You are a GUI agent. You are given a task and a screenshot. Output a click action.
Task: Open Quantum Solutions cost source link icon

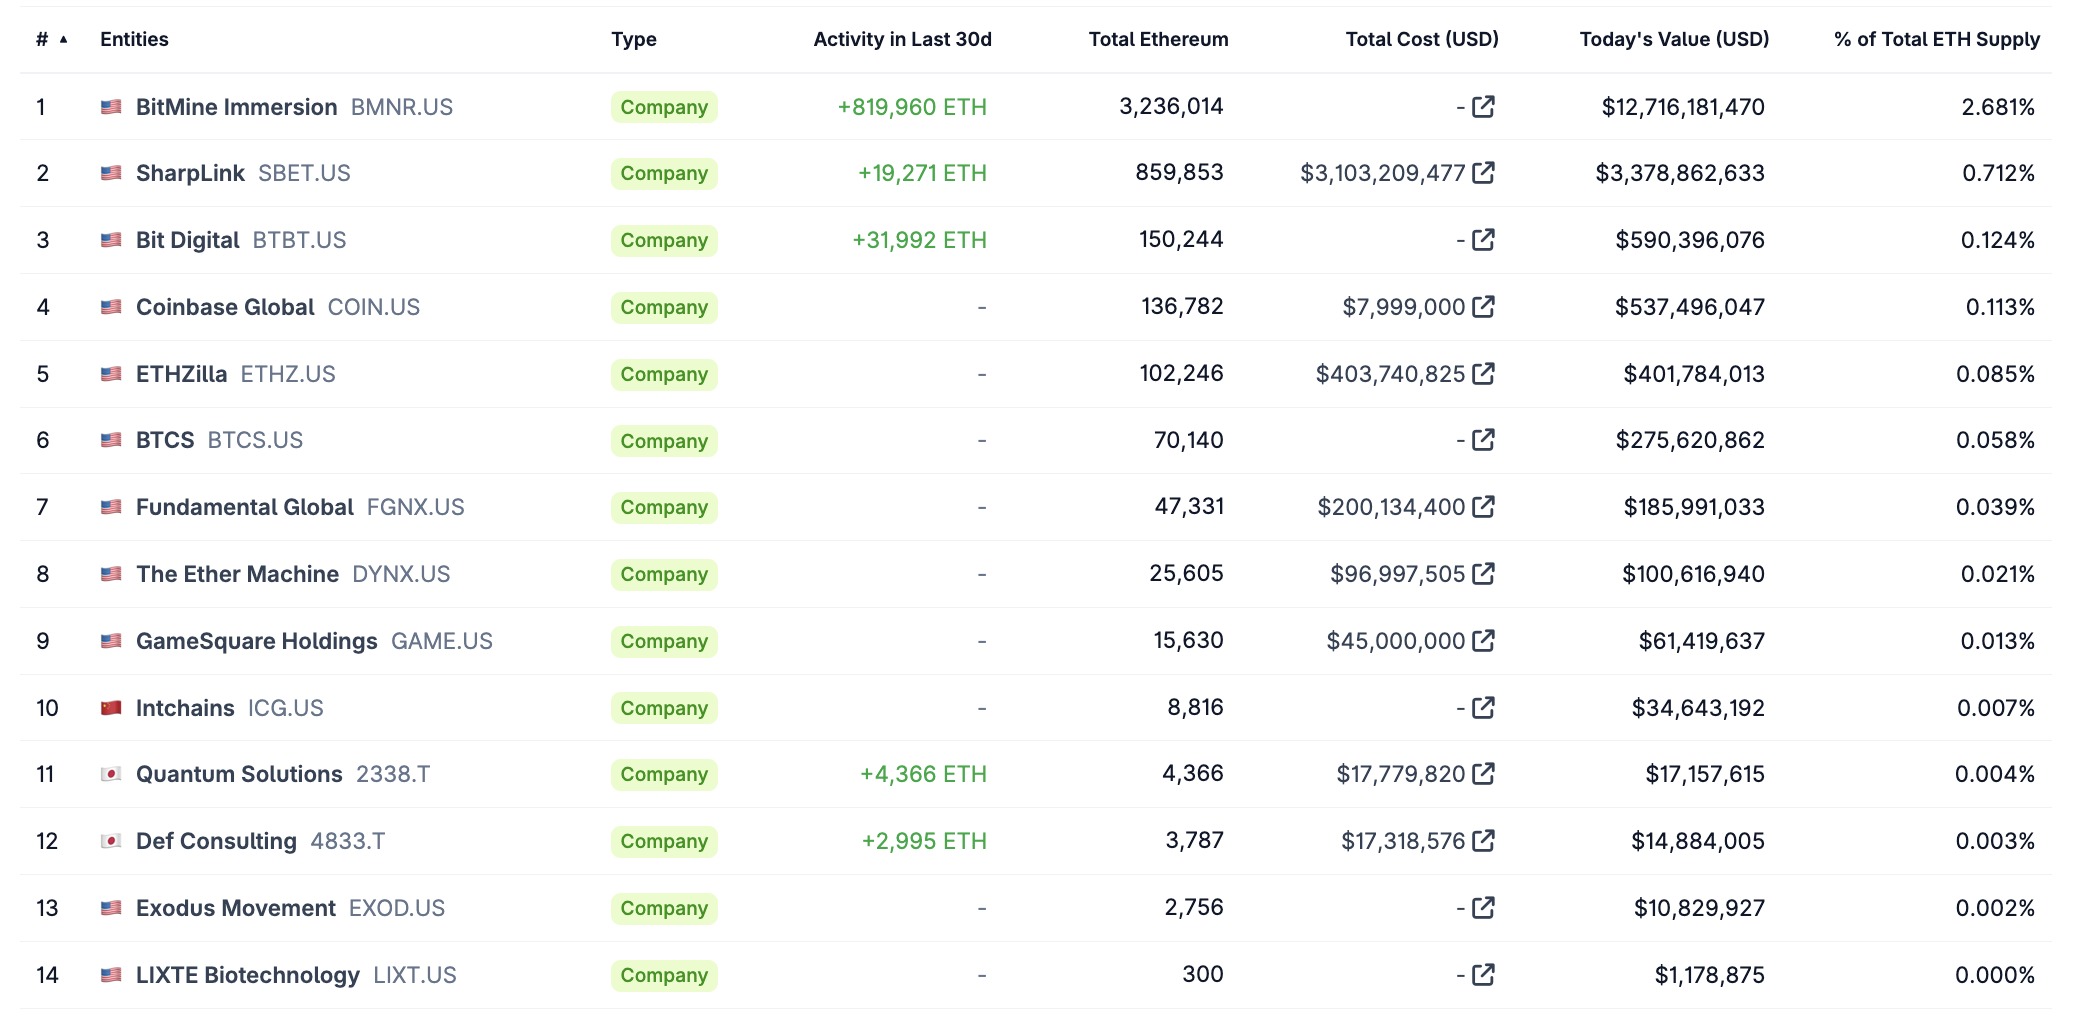(x=1483, y=774)
